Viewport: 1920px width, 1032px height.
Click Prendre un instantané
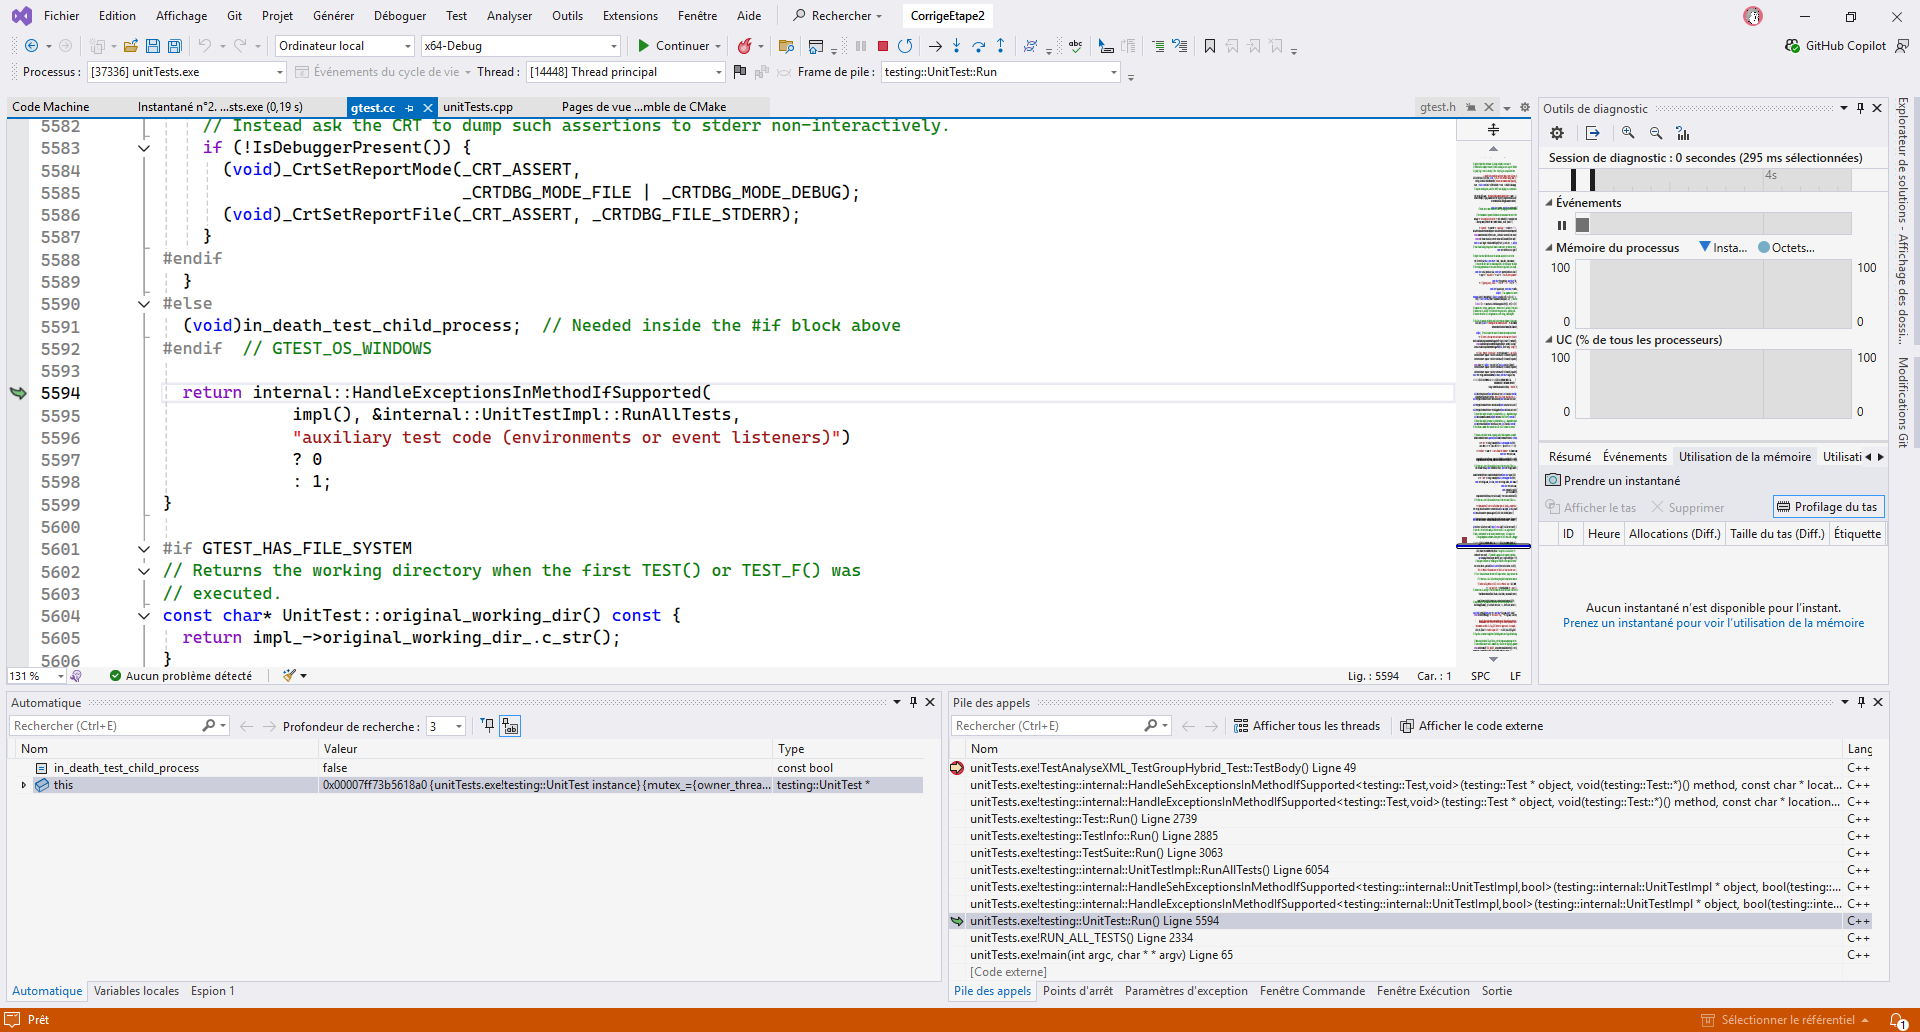click(1613, 481)
